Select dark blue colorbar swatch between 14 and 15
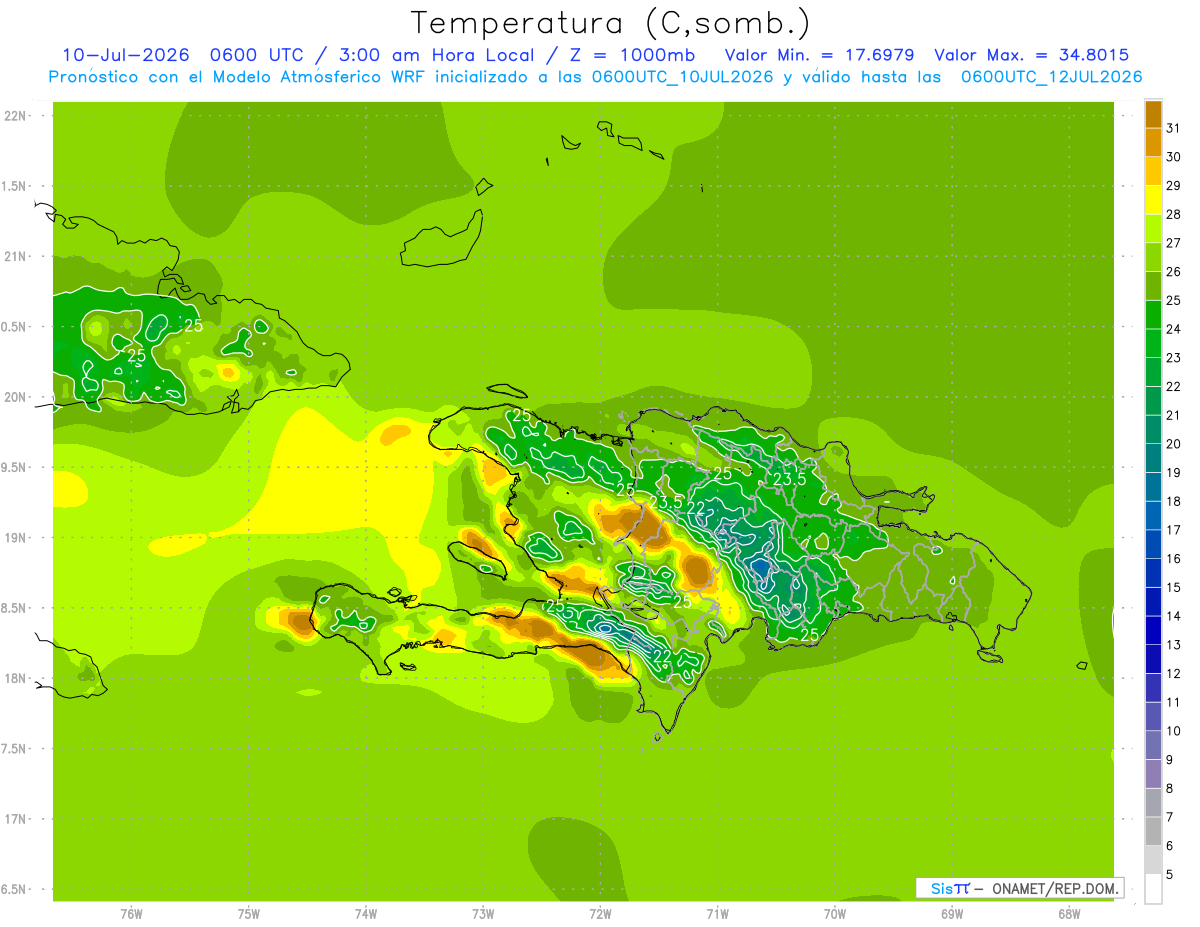 point(1153,602)
